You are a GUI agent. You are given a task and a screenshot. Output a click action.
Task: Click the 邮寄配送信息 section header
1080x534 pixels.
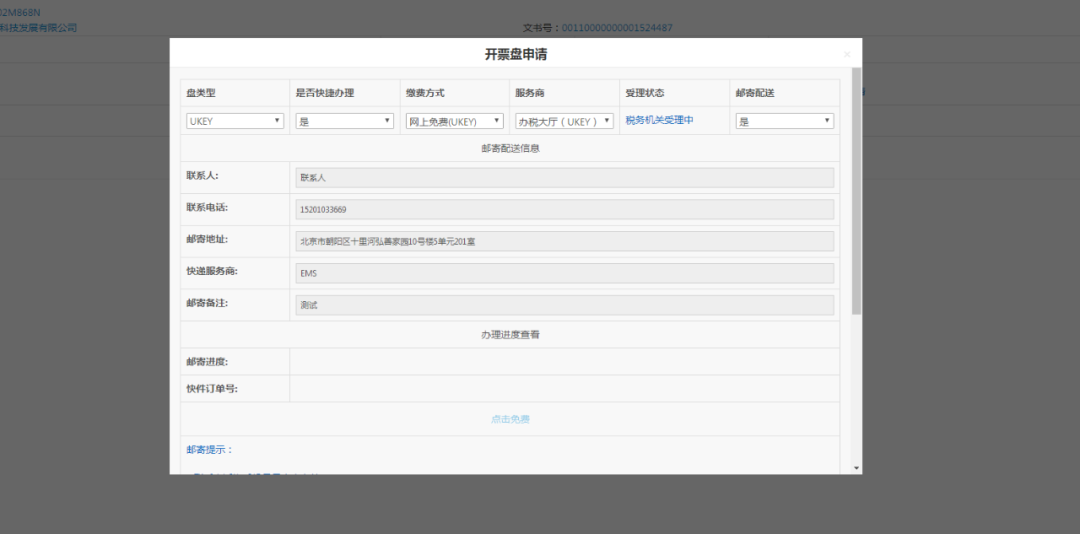pyautogui.click(x=510, y=148)
